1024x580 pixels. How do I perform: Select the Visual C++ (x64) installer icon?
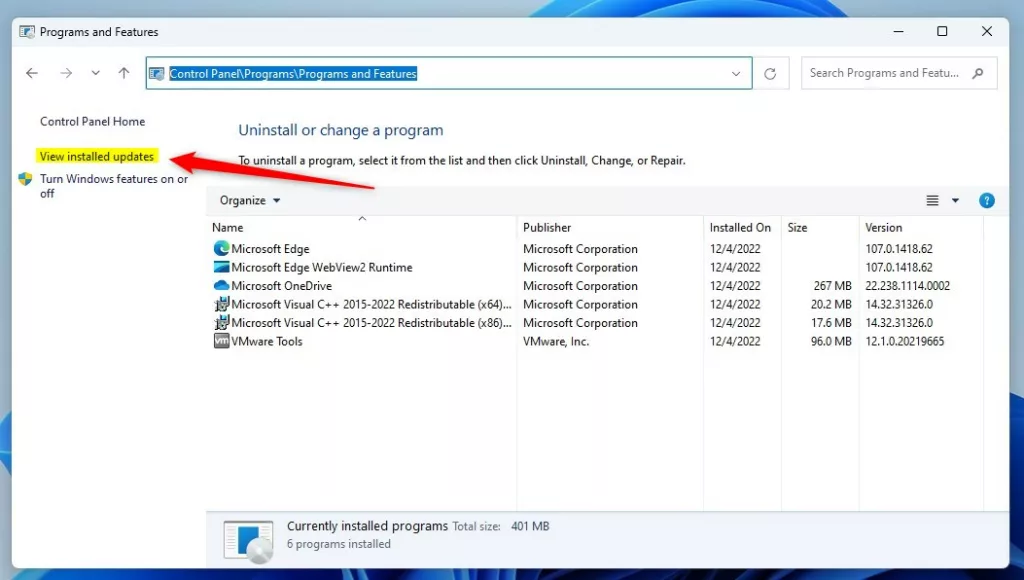(x=221, y=304)
